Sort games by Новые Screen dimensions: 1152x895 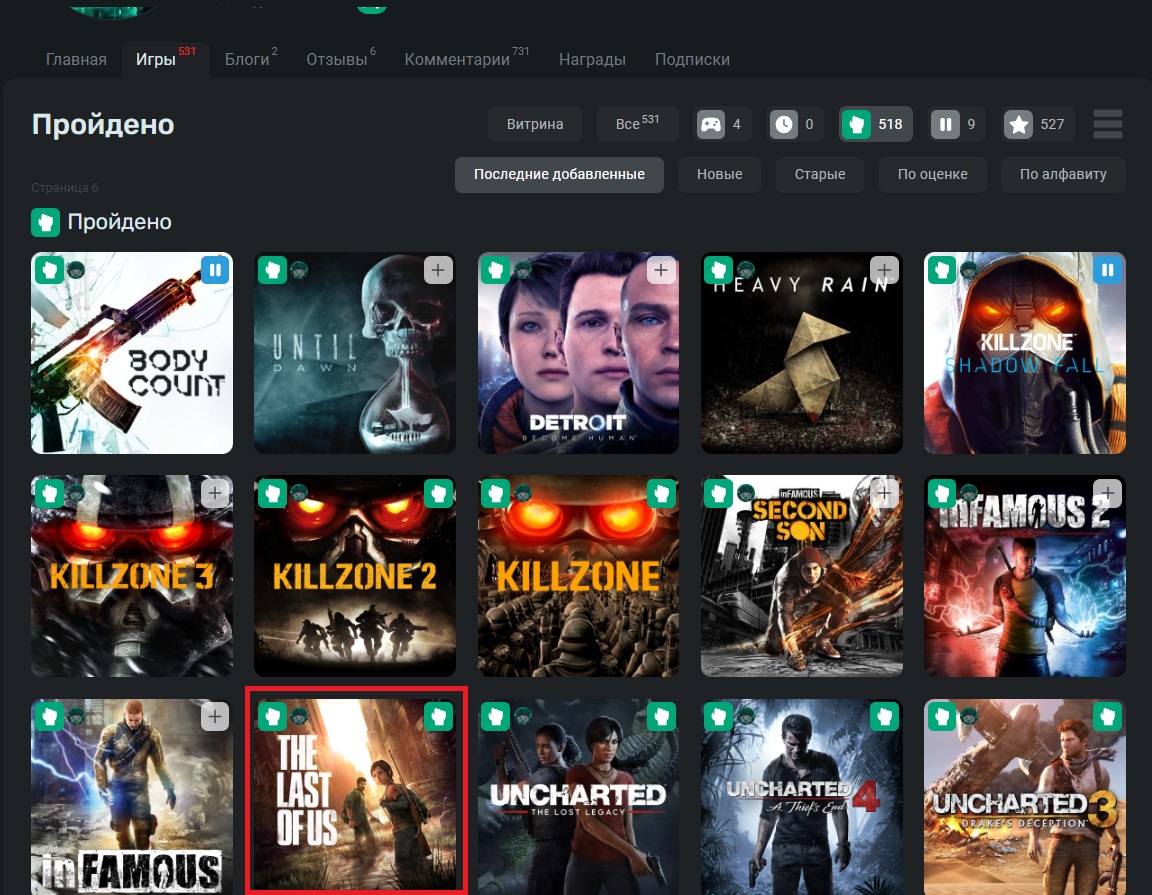pos(719,175)
